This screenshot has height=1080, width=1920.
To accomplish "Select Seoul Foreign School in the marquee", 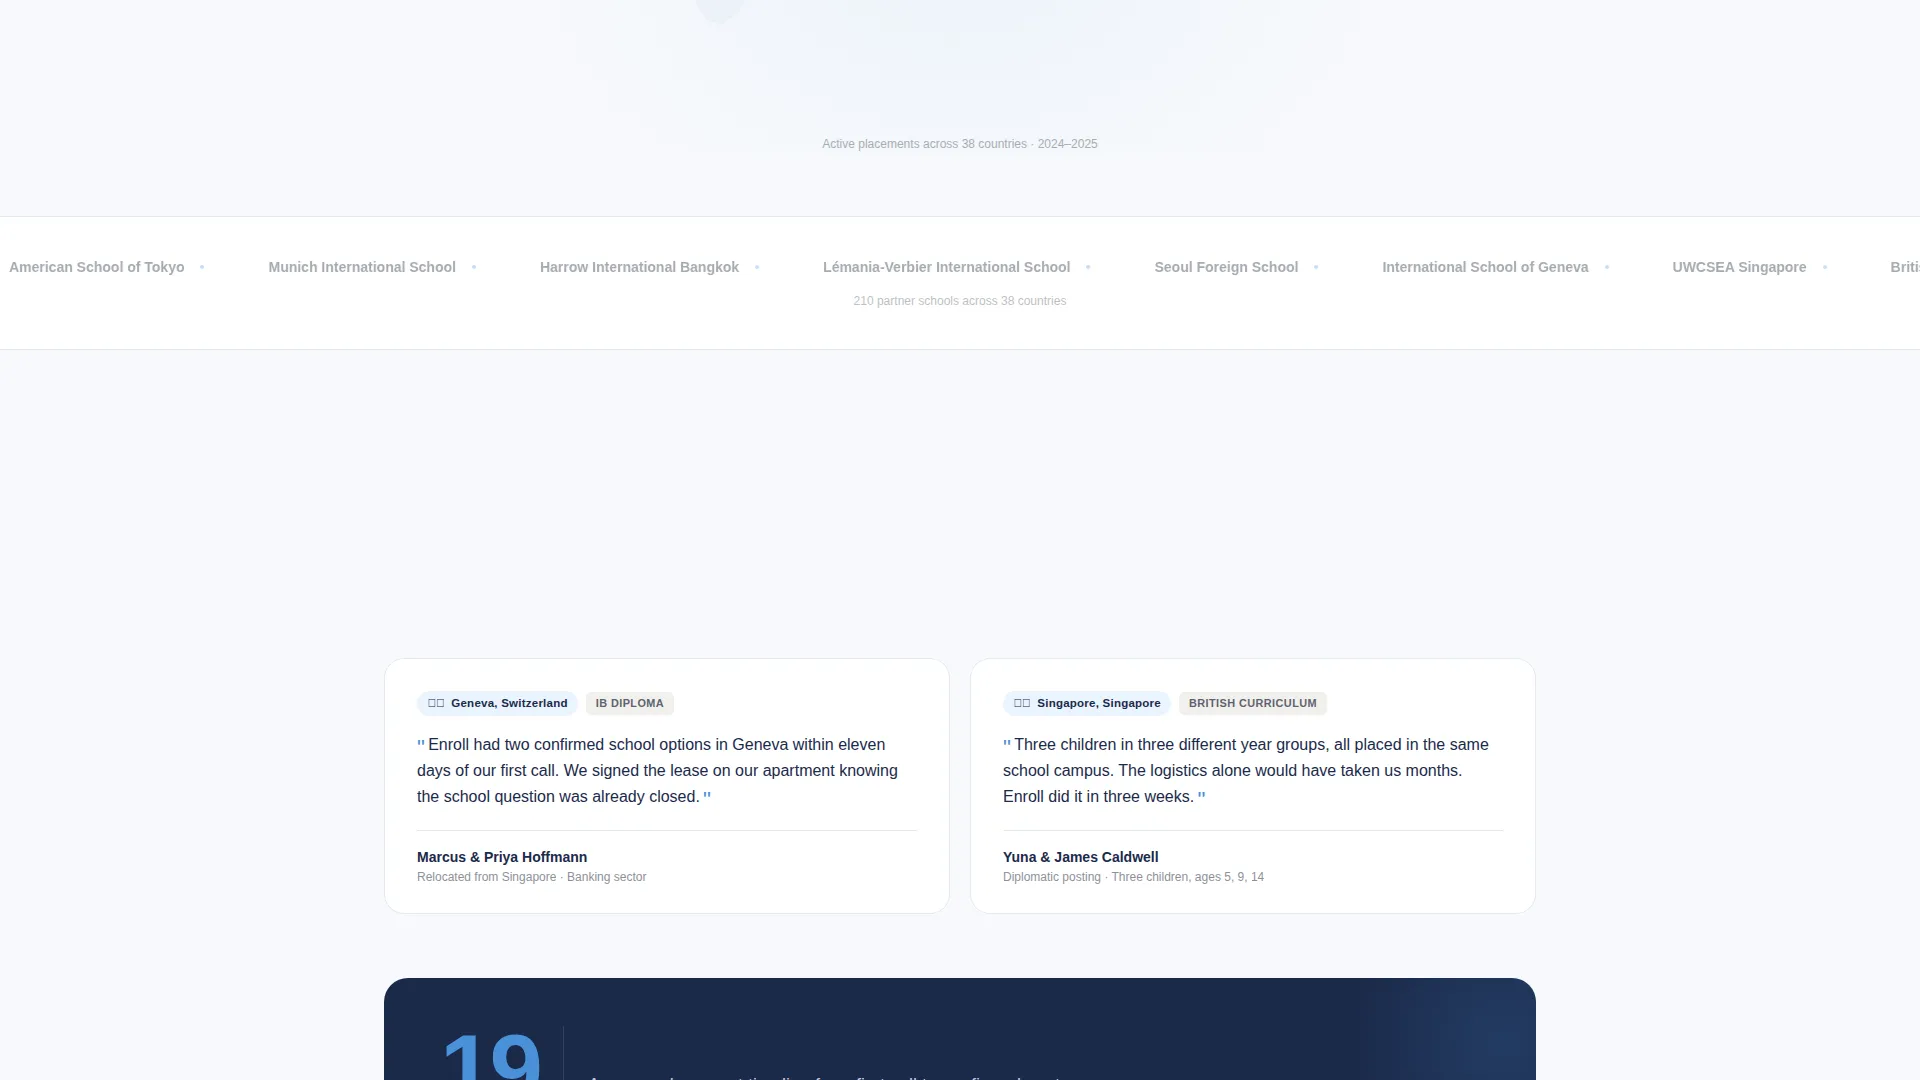I will (1226, 267).
